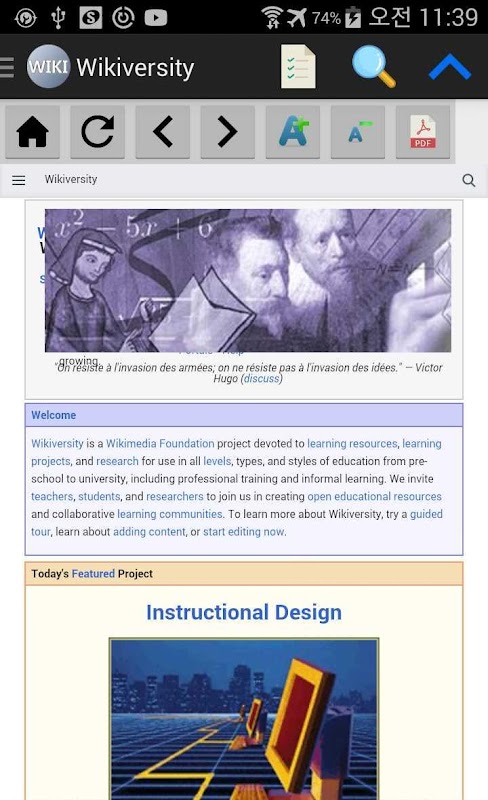The height and width of the screenshot is (800, 488).
Task: Click the 'start editing now' link
Action: click(243, 532)
